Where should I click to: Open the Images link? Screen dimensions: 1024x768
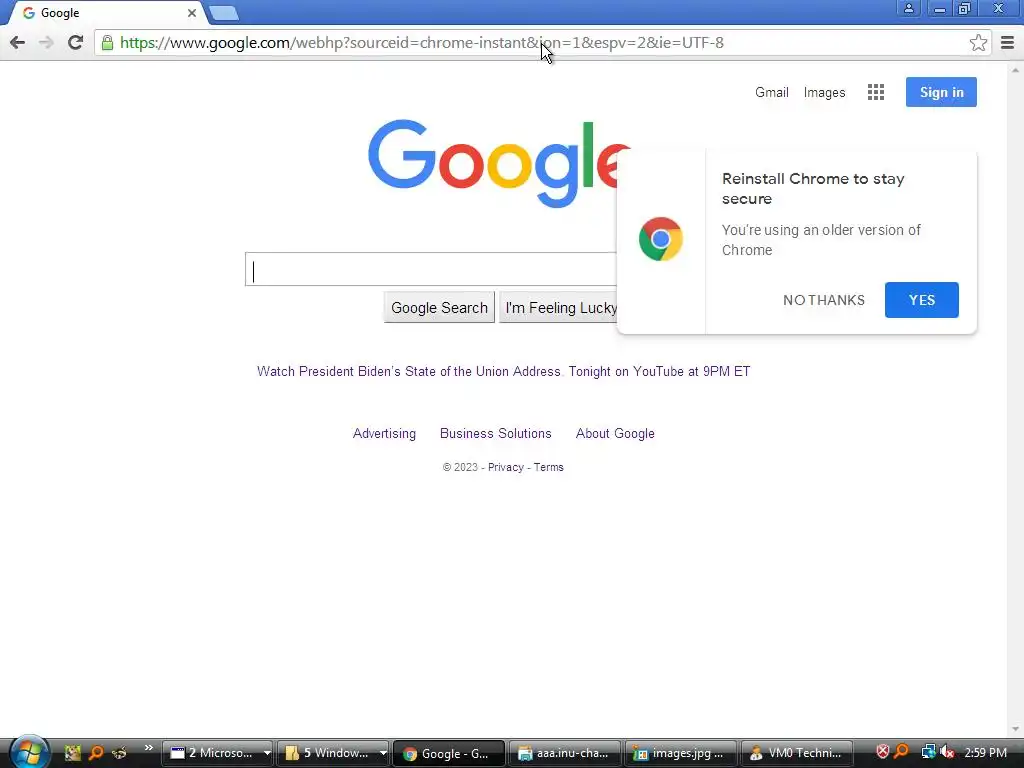824,92
